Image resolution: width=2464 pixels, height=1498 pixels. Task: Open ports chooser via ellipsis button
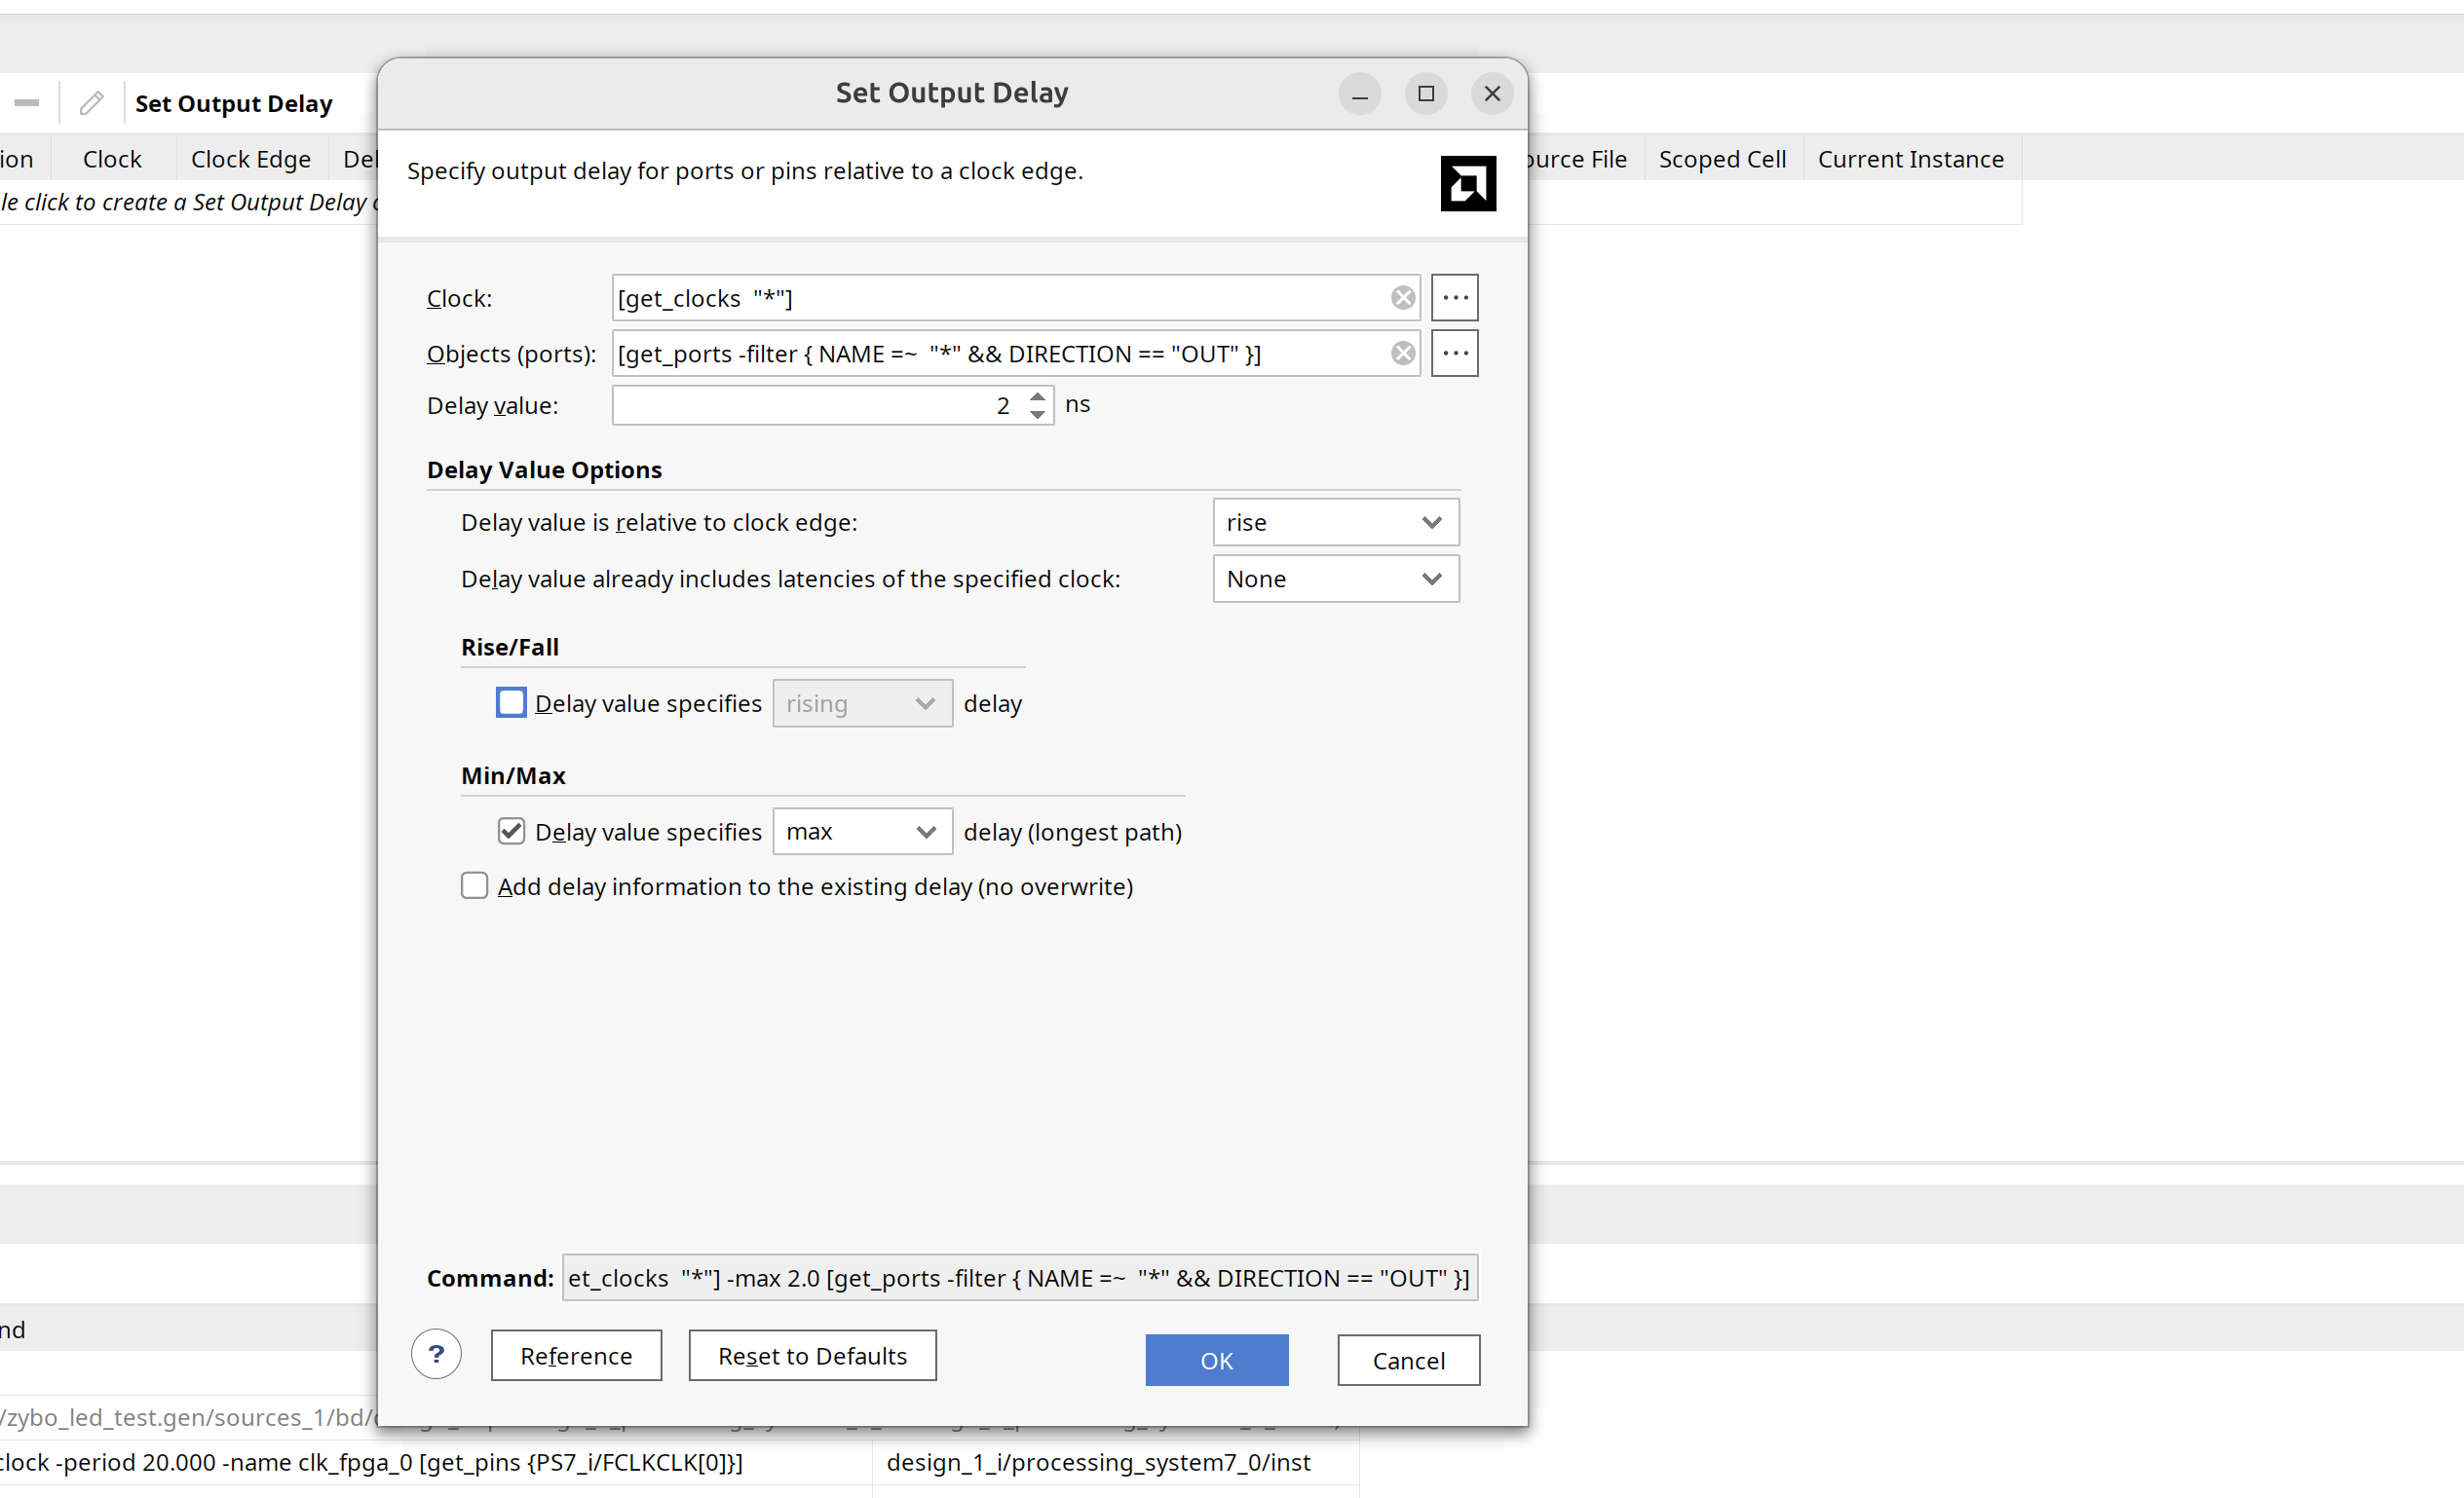(1455, 353)
